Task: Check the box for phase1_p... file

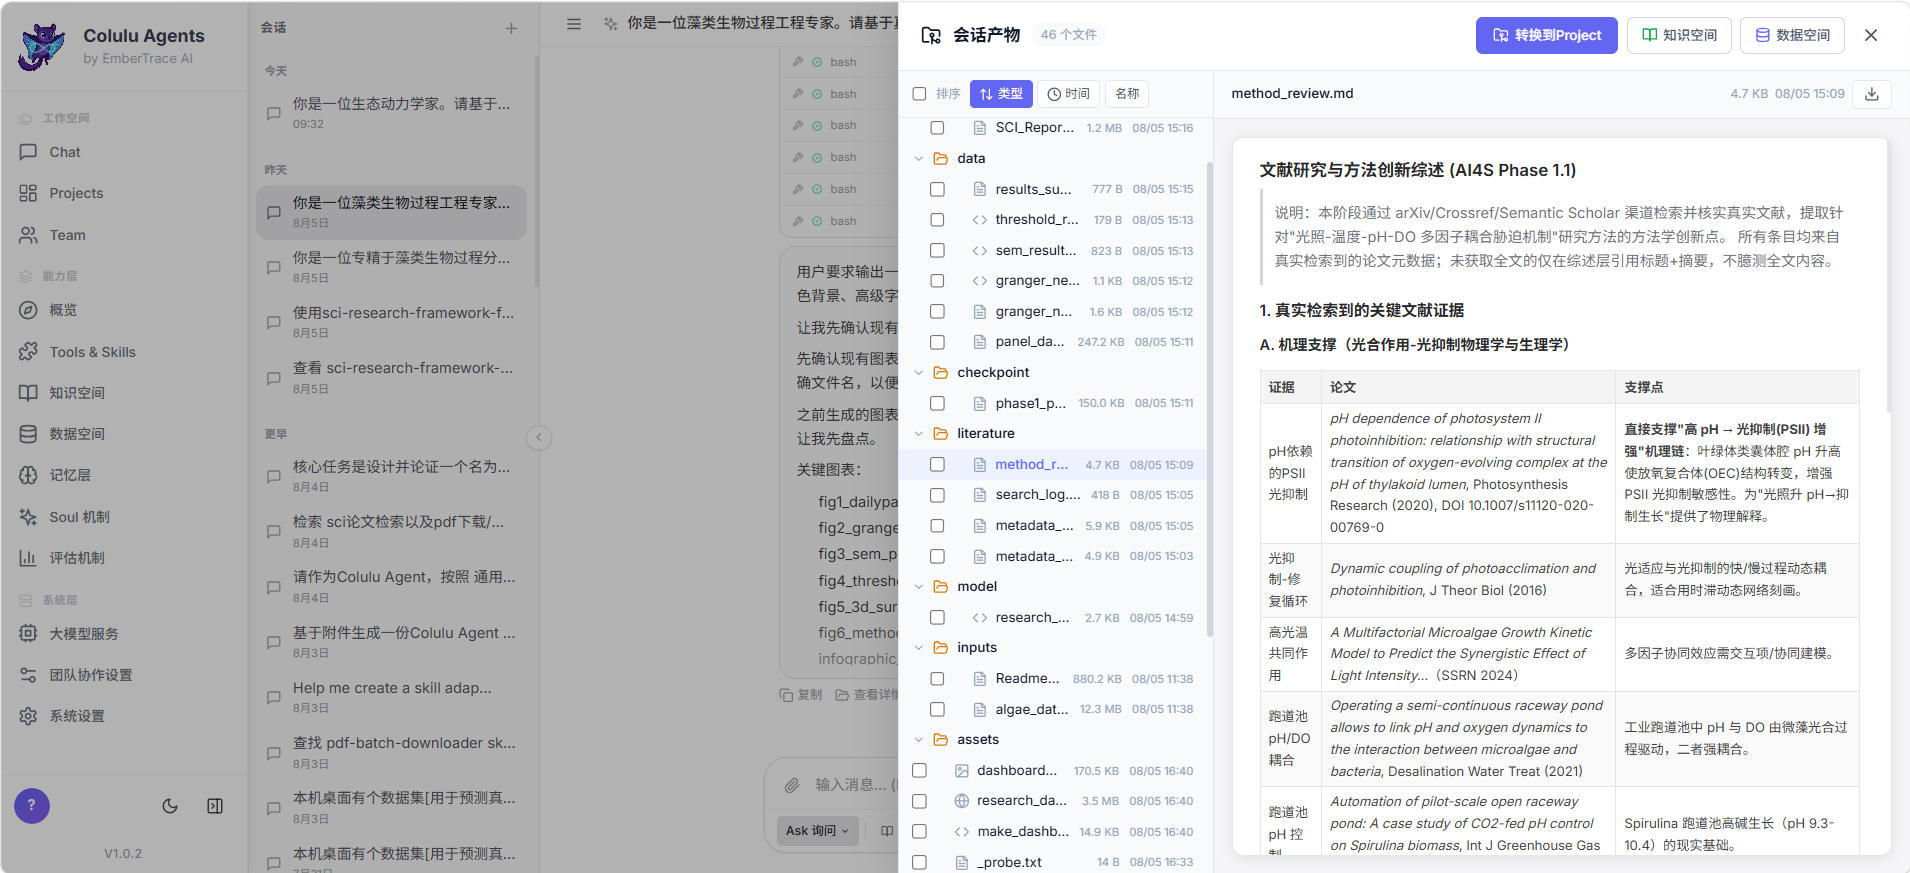Action: tap(937, 403)
